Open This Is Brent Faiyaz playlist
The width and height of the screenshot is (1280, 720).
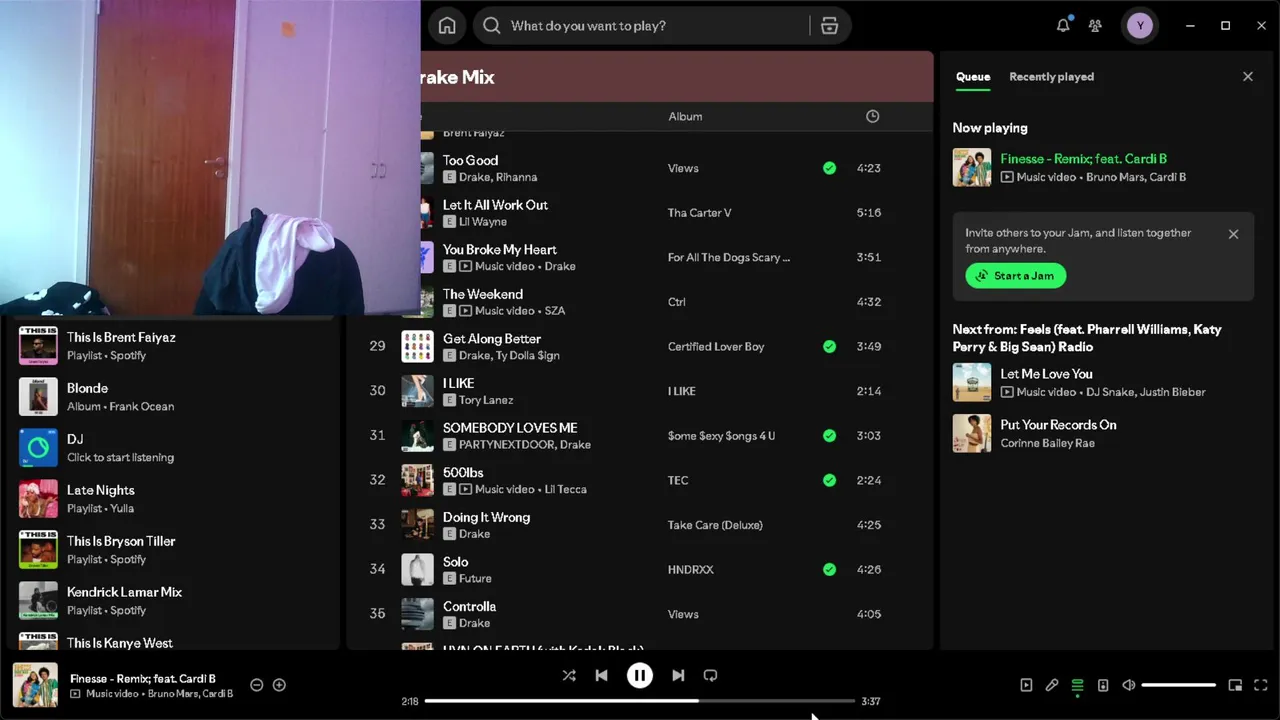pyautogui.click(x=175, y=346)
